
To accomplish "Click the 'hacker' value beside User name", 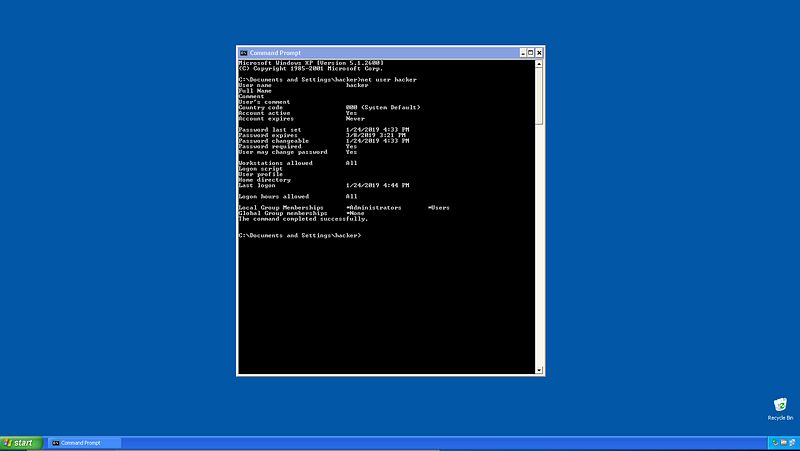I will 357,85.
